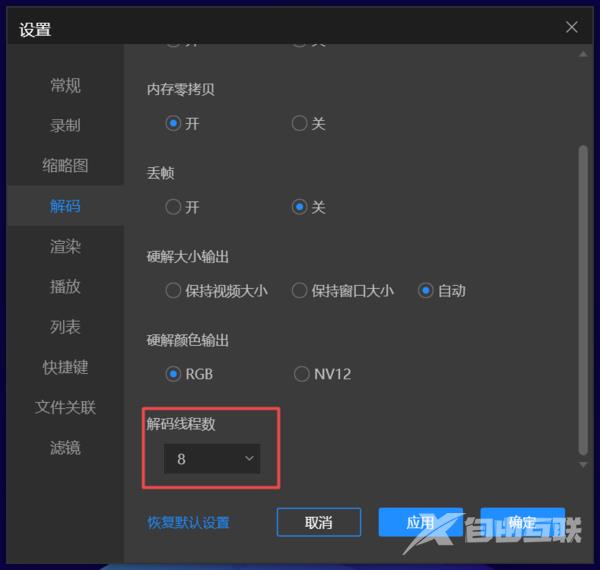Confirm settings with the 确定 button

coord(522,522)
